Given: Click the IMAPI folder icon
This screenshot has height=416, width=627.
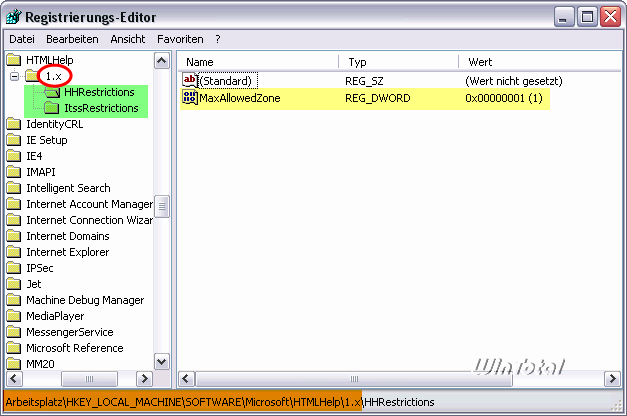Looking at the screenshot, I should (x=14, y=172).
